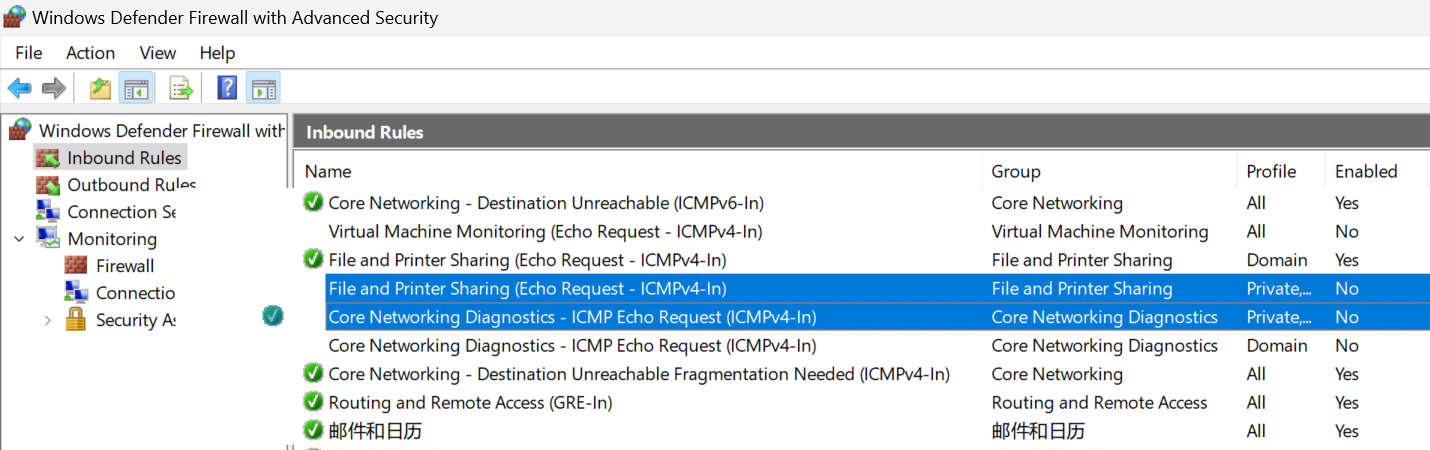The width and height of the screenshot is (1430, 450).
Task: Select the Routing and Remote Access (GRE-In) rule
Action: point(861,403)
